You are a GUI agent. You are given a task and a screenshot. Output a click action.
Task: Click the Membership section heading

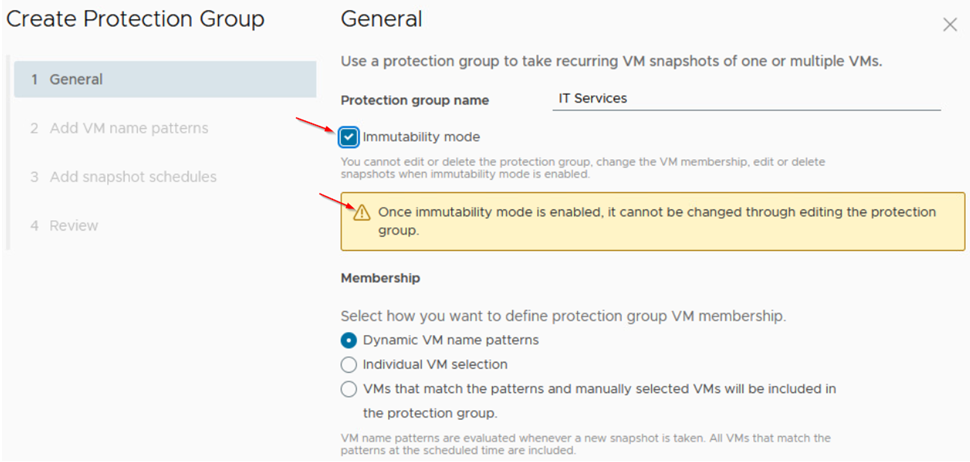380,278
